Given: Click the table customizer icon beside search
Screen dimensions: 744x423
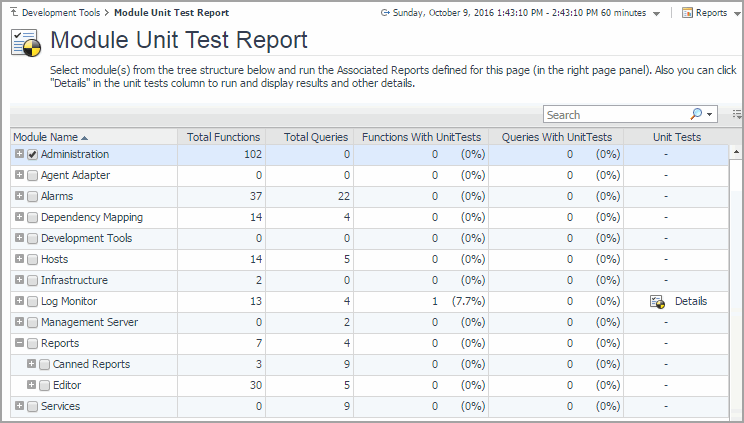Looking at the screenshot, I should [737, 114].
